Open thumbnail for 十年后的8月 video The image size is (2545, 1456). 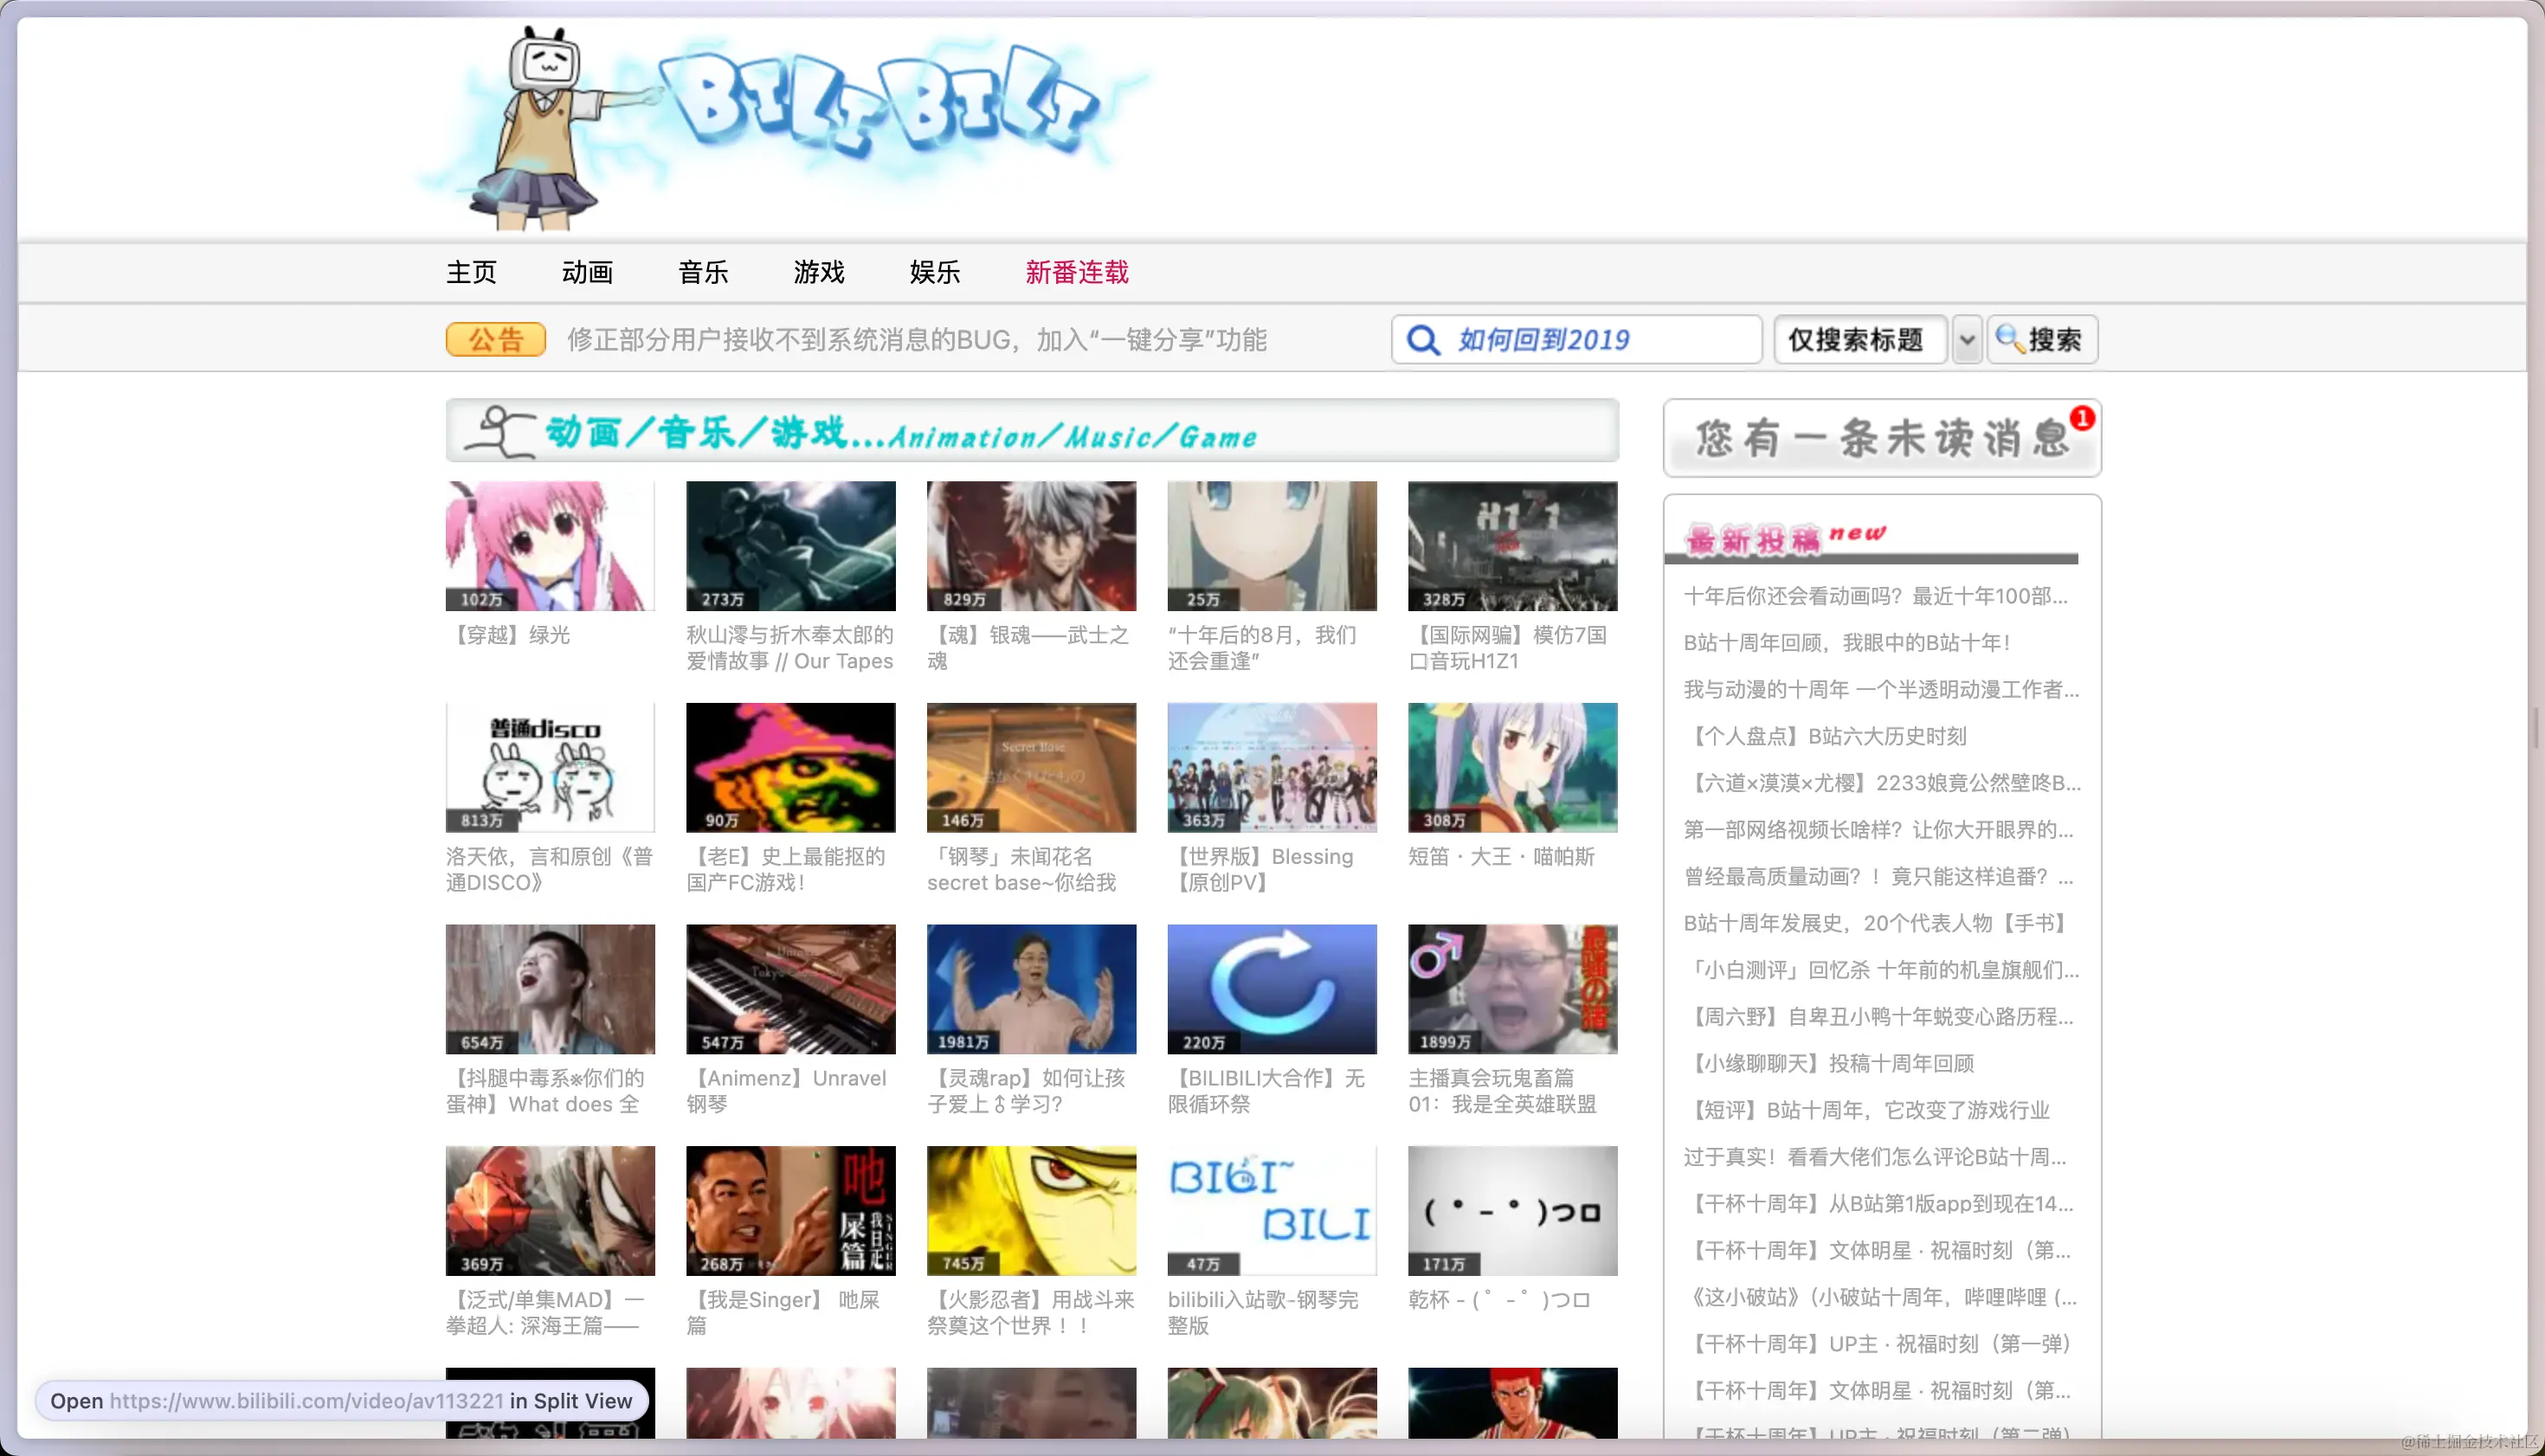coord(1272,546)
